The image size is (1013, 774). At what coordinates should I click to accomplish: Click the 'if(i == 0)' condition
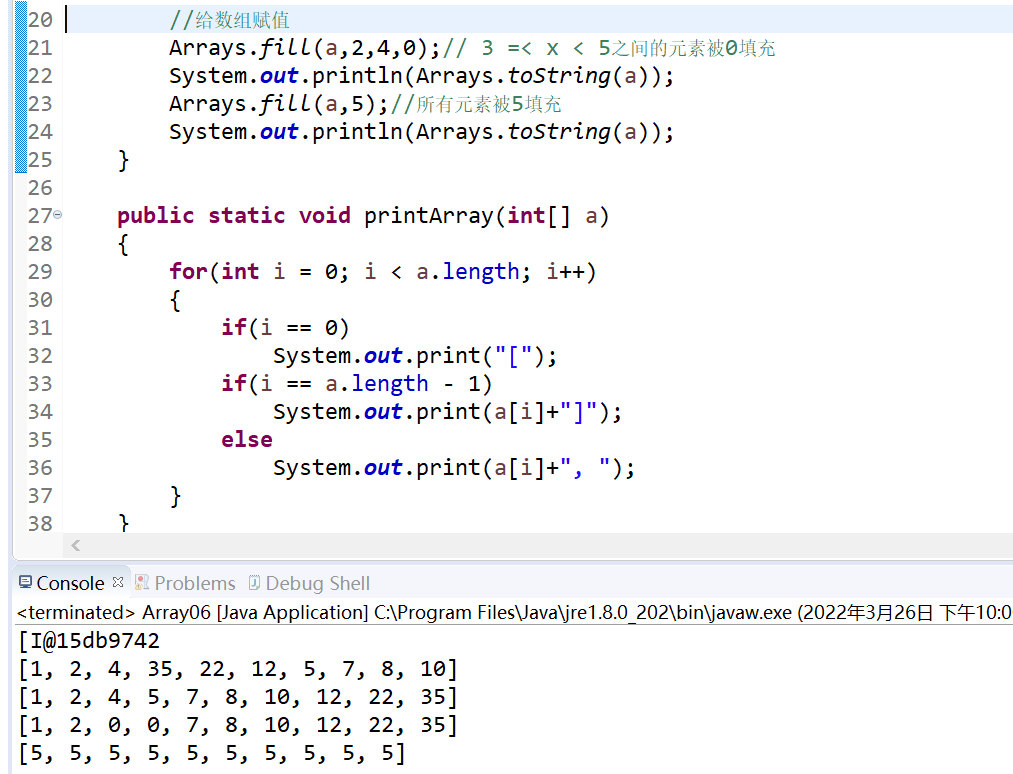tap(285, 328)
